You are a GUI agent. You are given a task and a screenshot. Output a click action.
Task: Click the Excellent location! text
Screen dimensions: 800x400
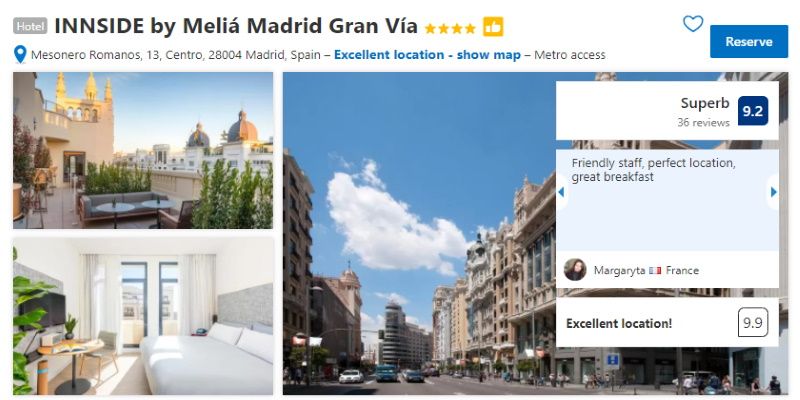(619, 323)
